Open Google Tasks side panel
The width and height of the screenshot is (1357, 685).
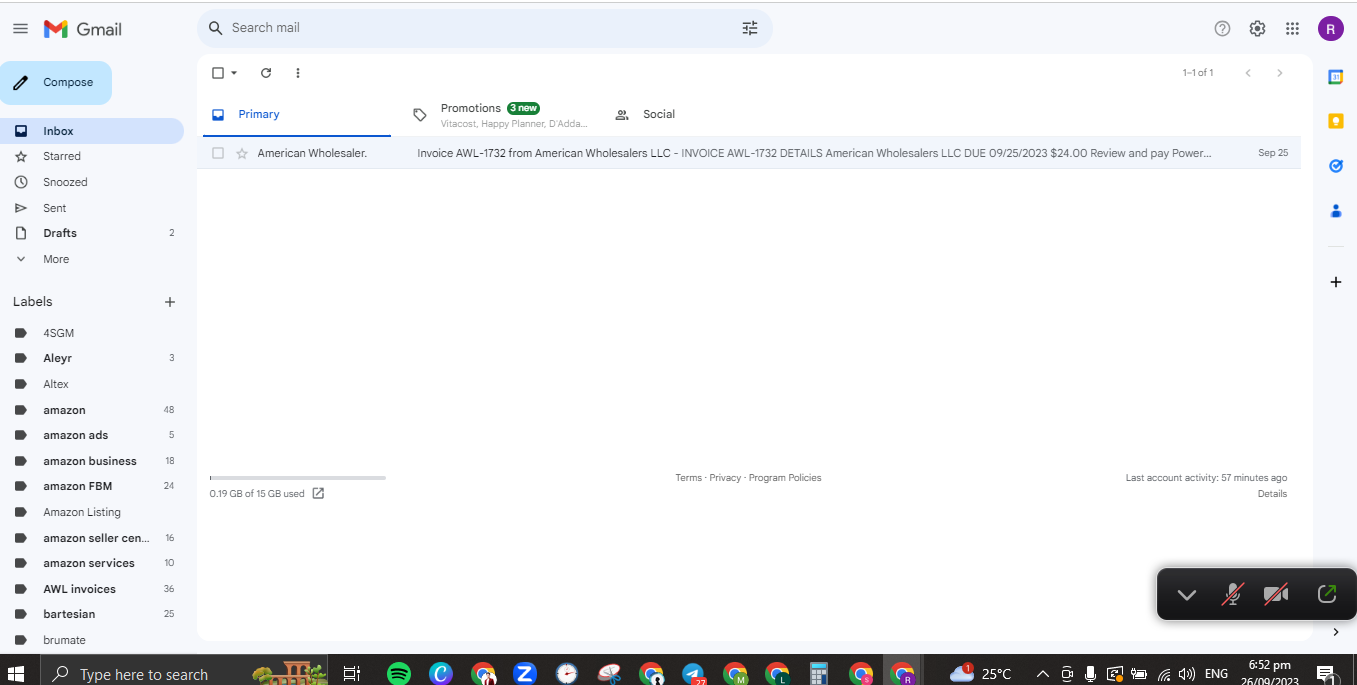(1335, 166)
